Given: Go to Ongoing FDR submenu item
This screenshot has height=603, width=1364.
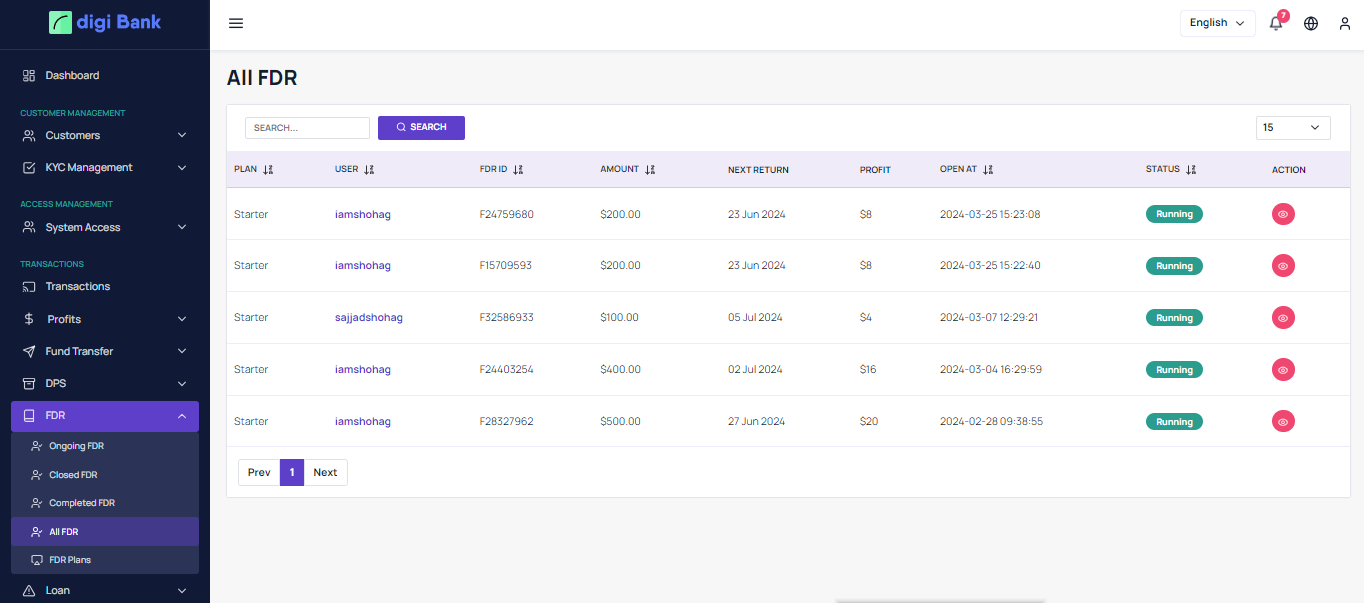Looking at the screenshot, I should click(x=76, y=446).
